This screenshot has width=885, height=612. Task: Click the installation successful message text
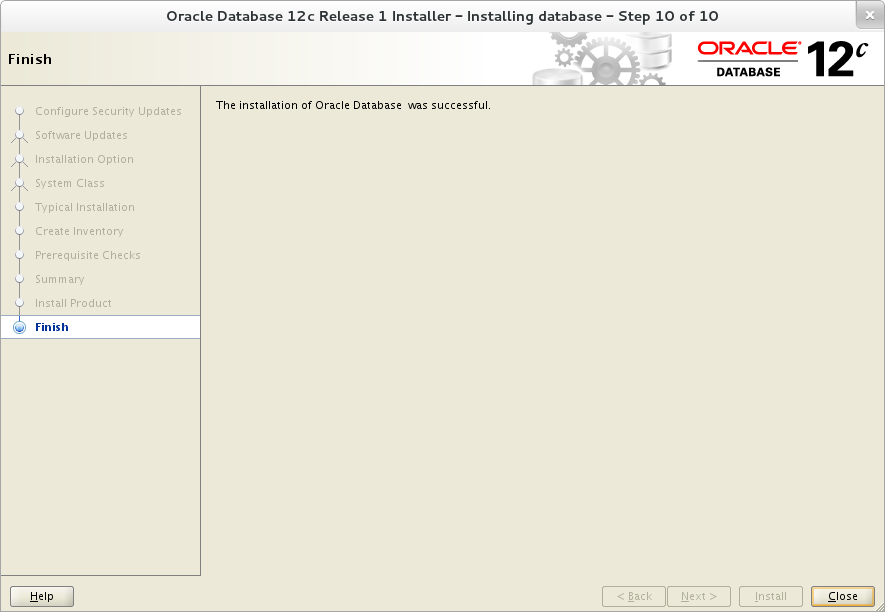pos(353,106)
